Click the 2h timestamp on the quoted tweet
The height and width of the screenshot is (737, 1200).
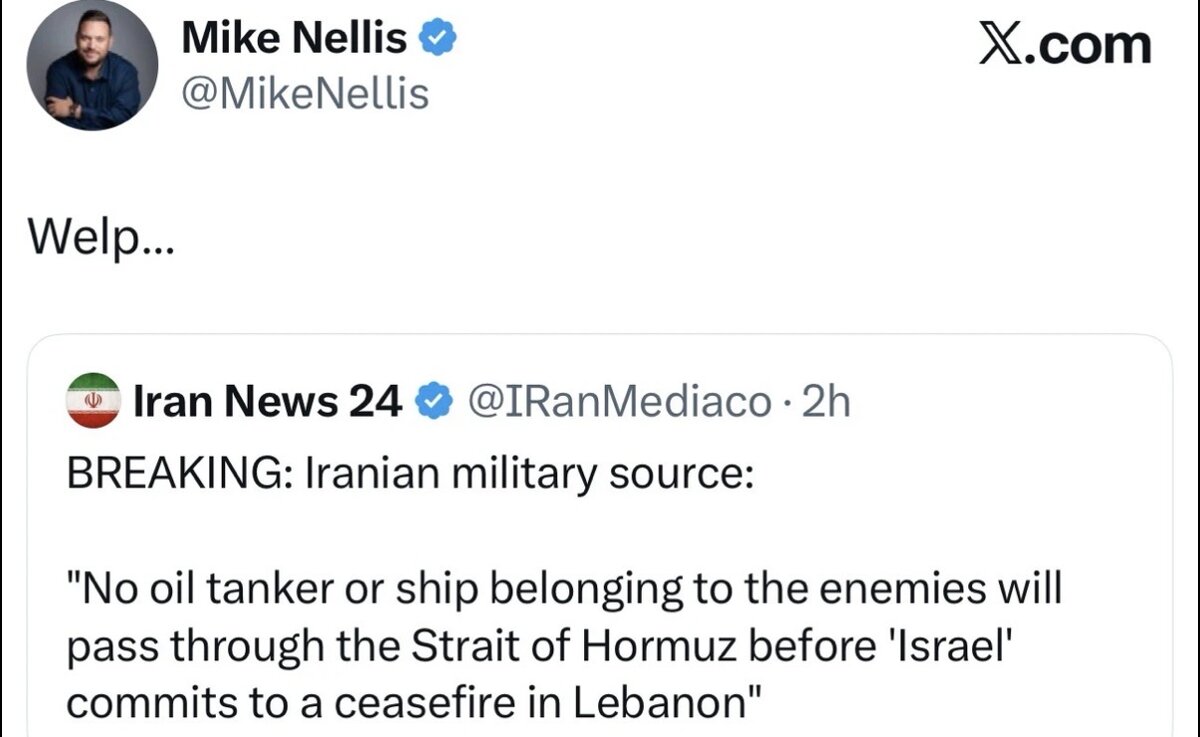pyautogui.click(x=826, y=401)
